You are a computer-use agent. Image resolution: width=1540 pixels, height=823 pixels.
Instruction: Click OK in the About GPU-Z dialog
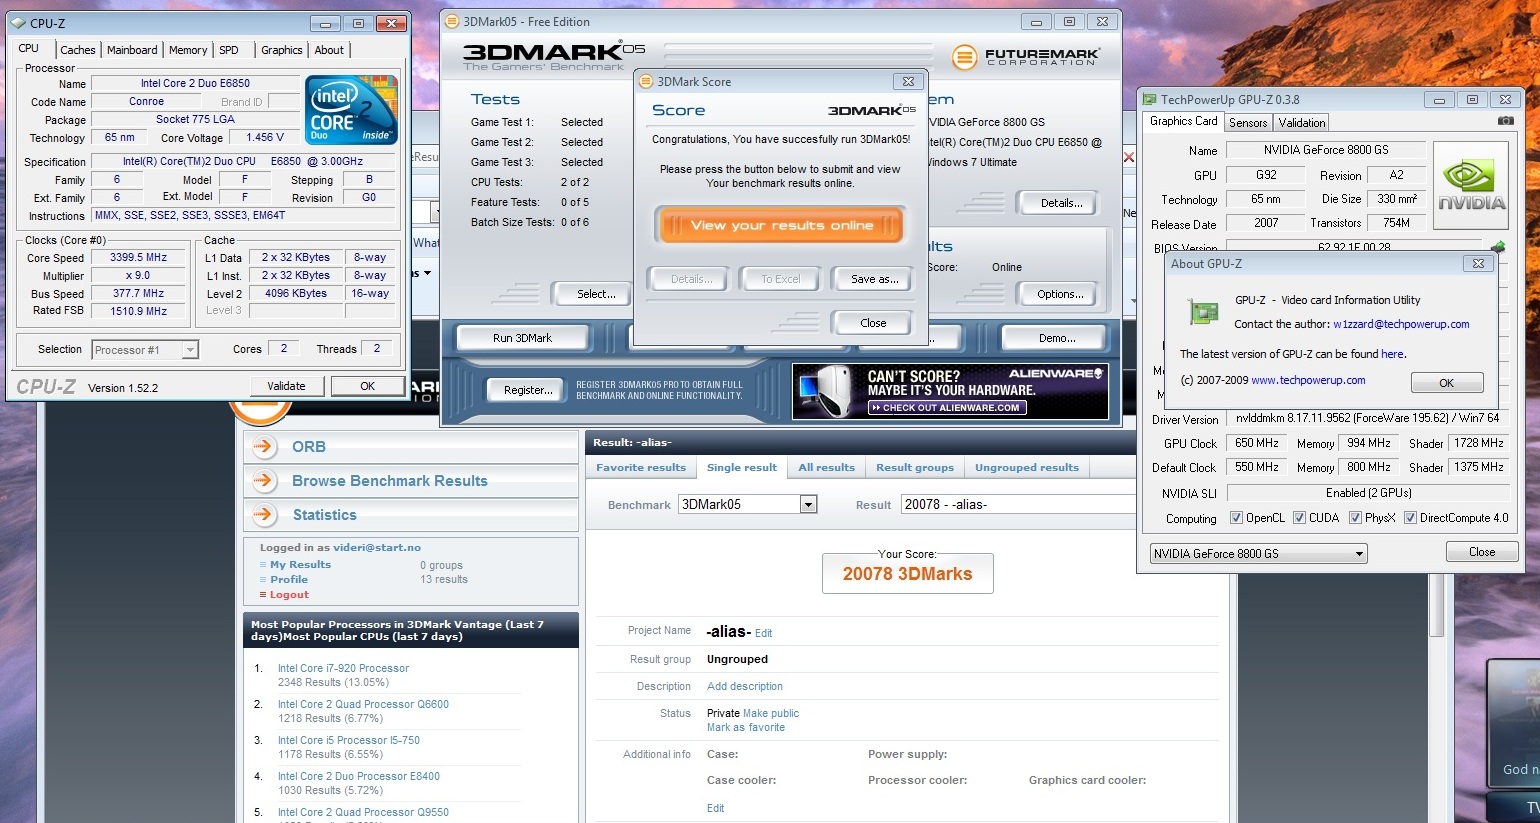[x=1447, y=383]
